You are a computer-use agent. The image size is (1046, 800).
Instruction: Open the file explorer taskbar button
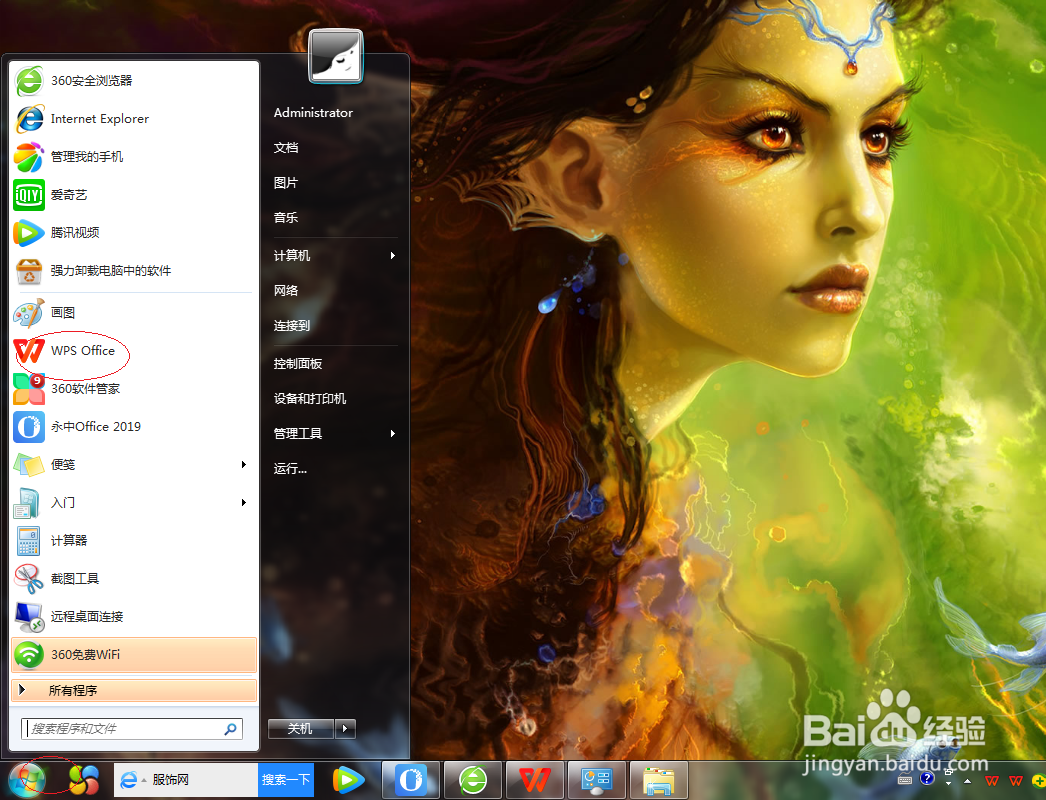click(x=658, y=779)
